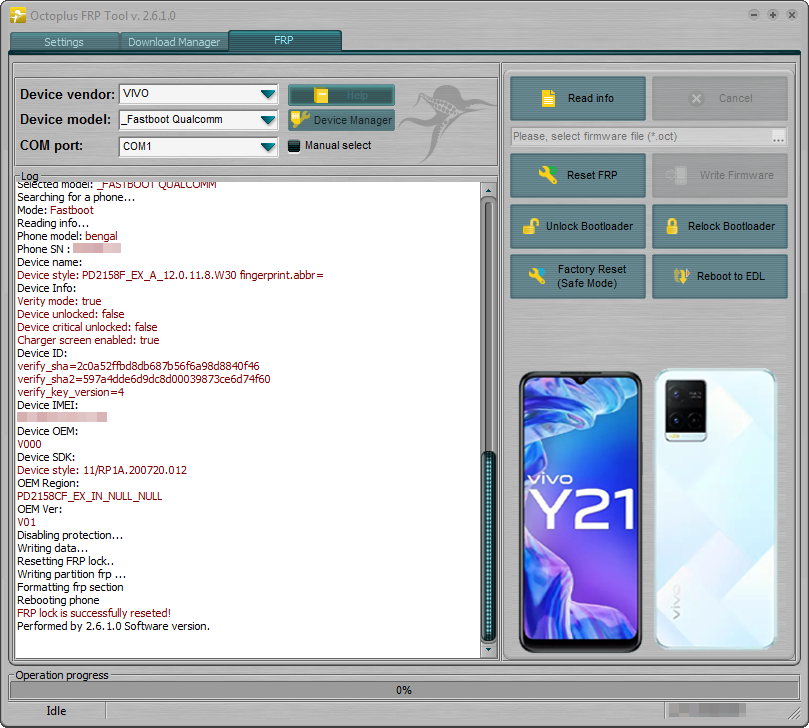Screen dimensions: 809x728
Task: Click the Octoplus app logo in title bar
Action: tap(18, 15)
